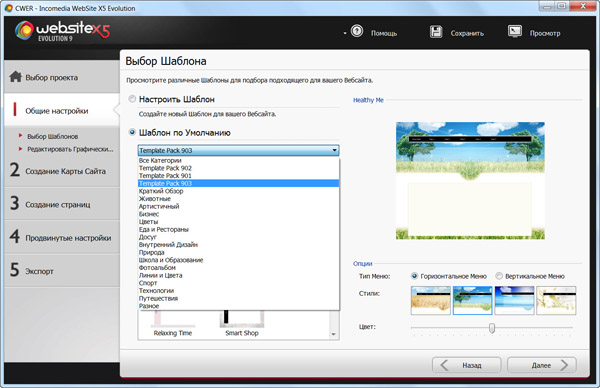Click the large Healthy Me template preview
The height and width of the screenshot is (388, 600).
click(x=470, y=181)
